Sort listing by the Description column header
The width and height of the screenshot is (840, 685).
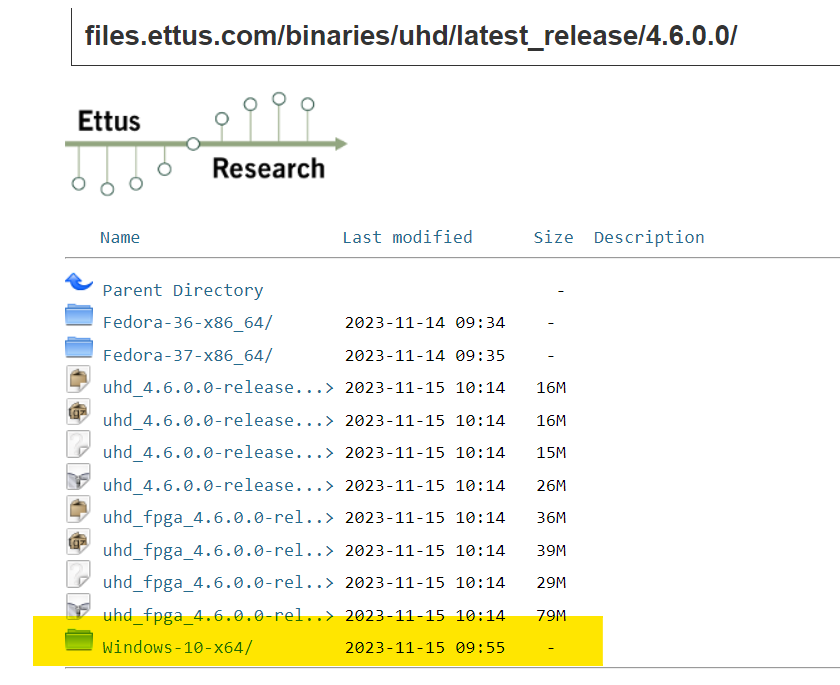[649, 237]
